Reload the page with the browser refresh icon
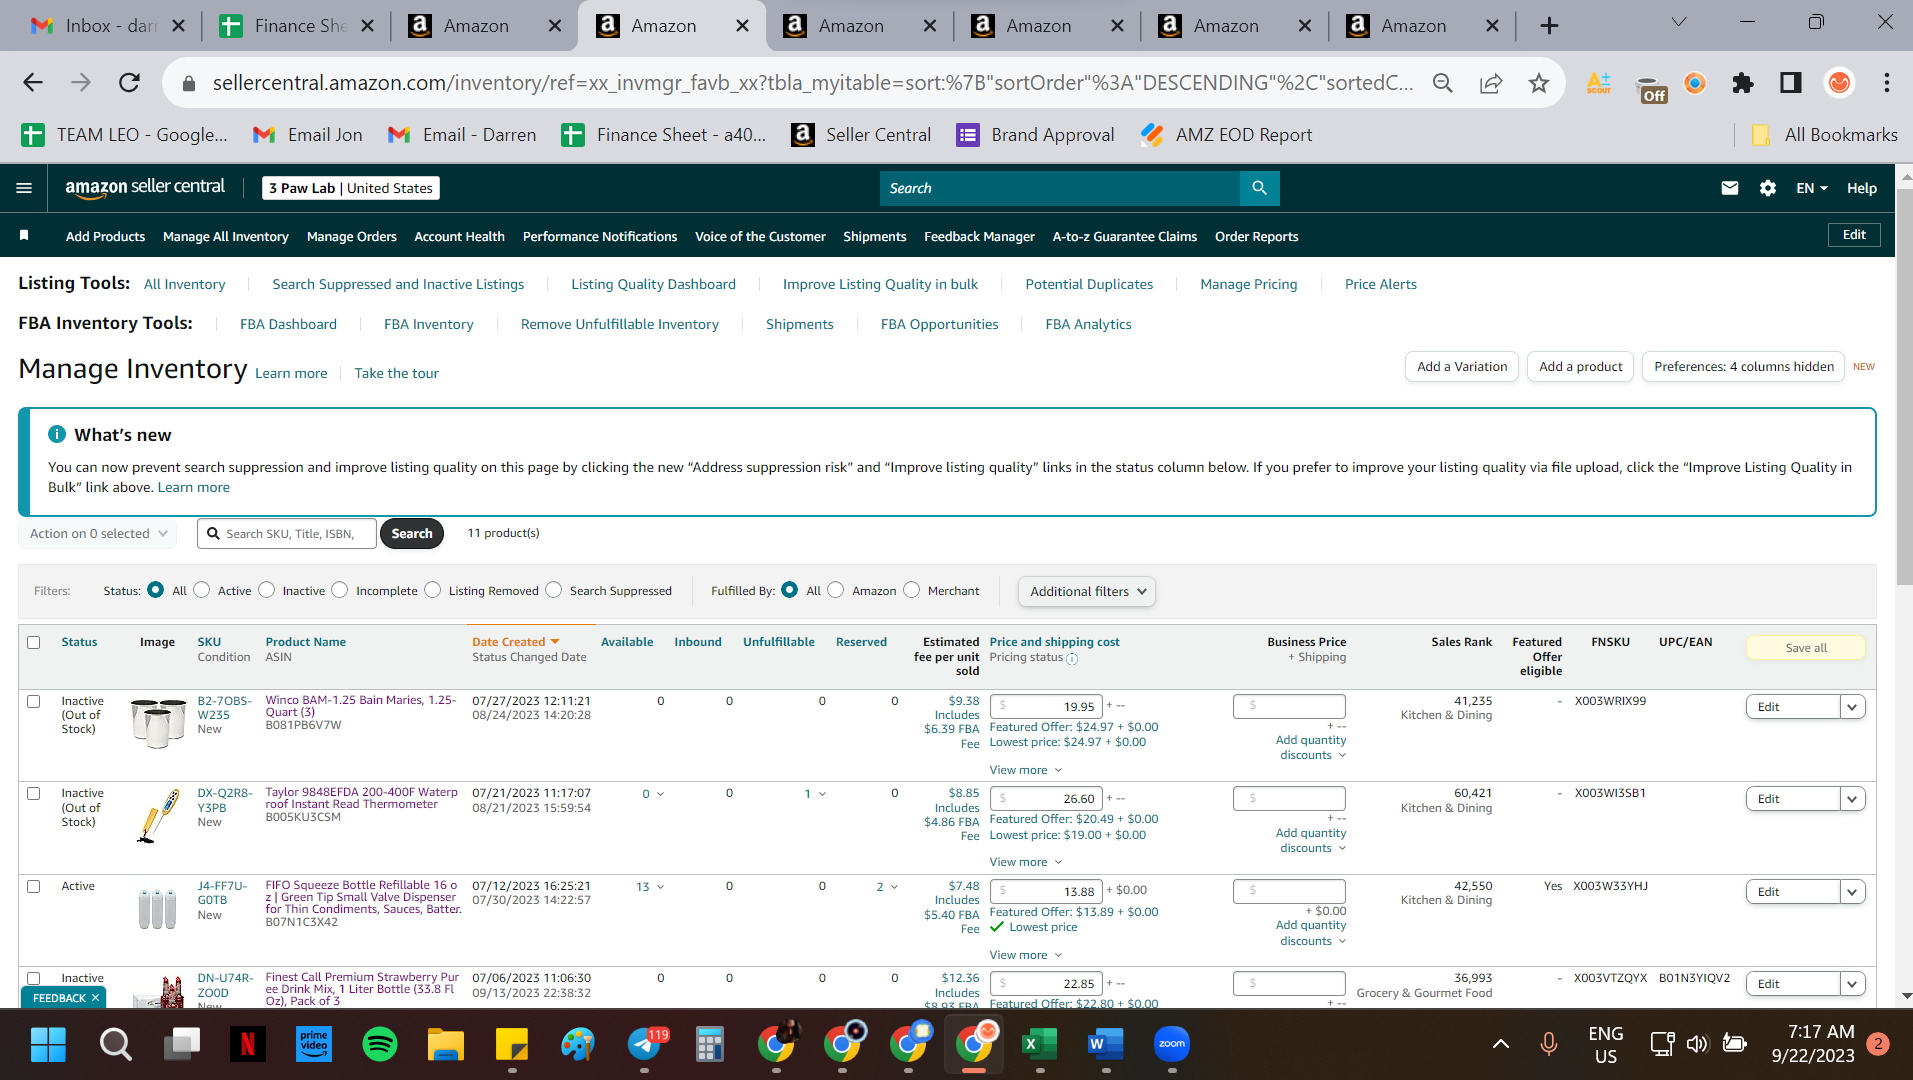Viewport: 1913px width, 1080px height. coord(129,82)
